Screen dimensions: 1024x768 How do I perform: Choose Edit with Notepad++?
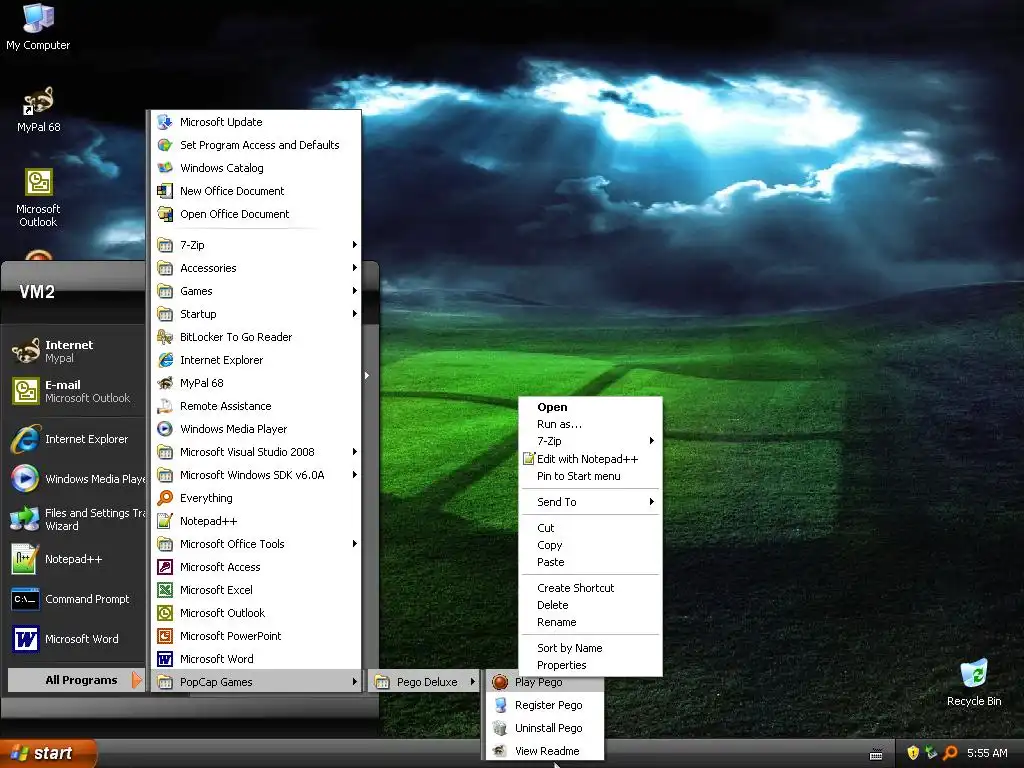[590, 458]
